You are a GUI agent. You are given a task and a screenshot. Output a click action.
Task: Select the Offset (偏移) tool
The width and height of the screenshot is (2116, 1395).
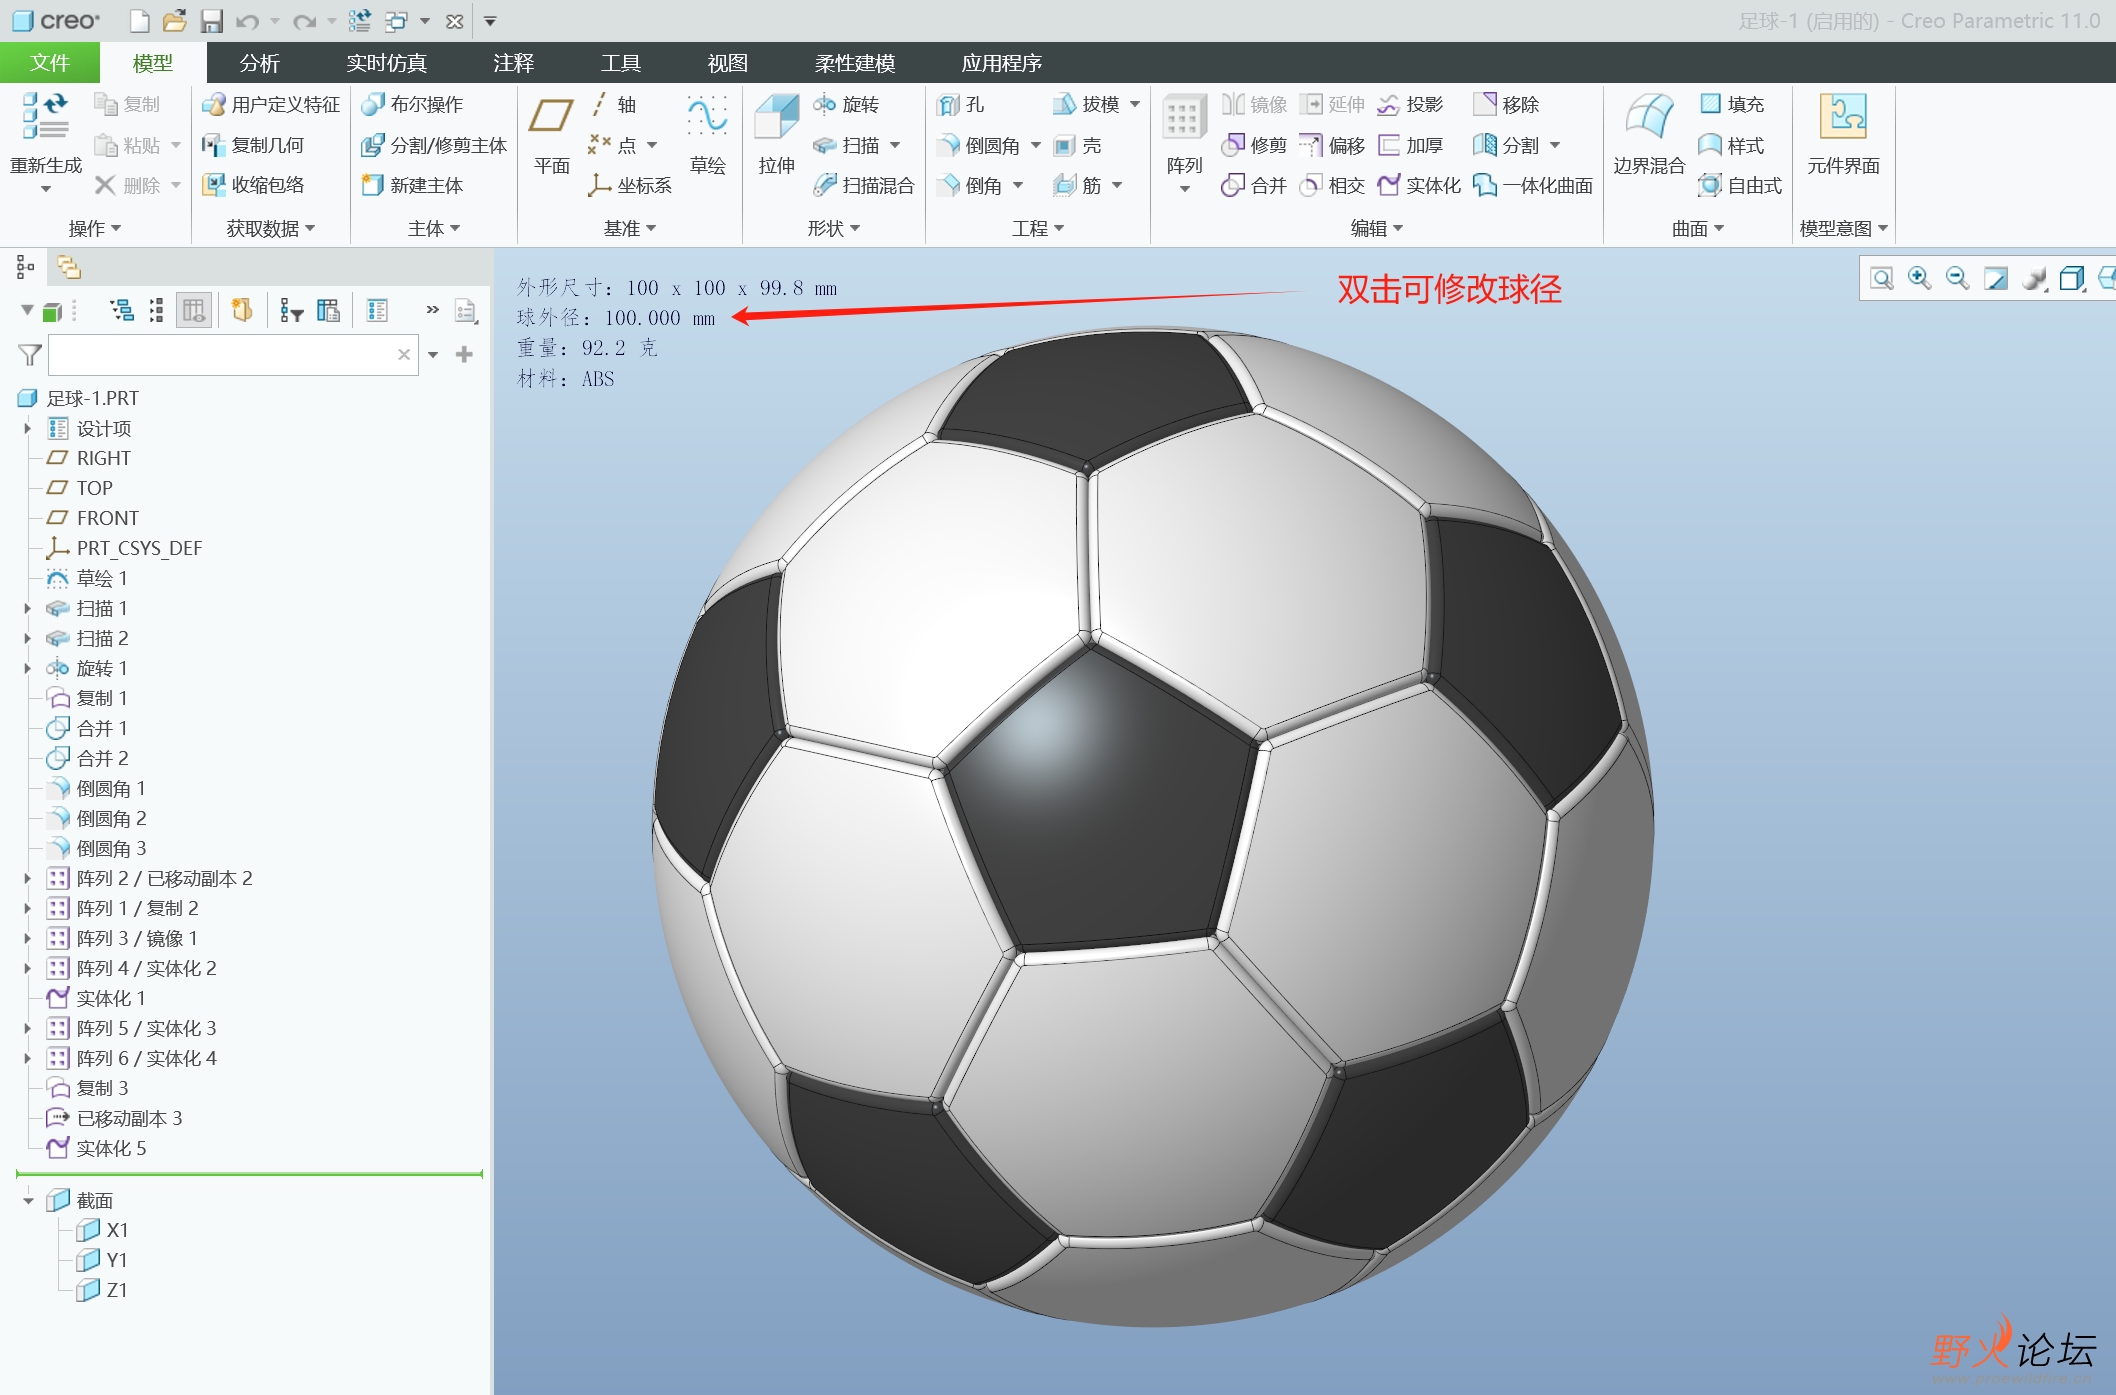pos(1332,145)
